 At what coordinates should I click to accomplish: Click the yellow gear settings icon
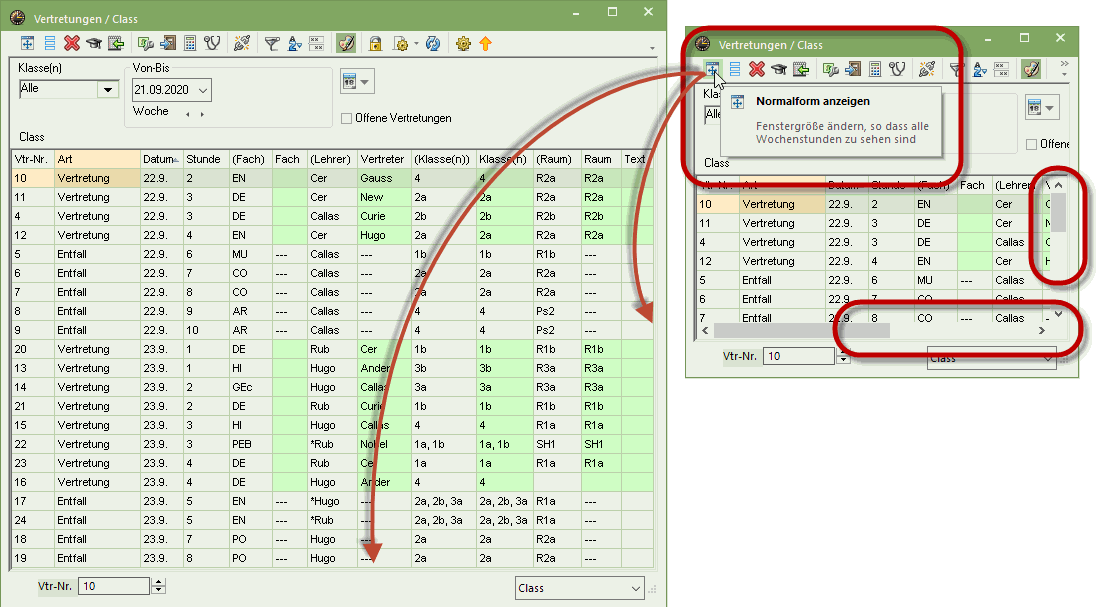click(x=463, y=43)
